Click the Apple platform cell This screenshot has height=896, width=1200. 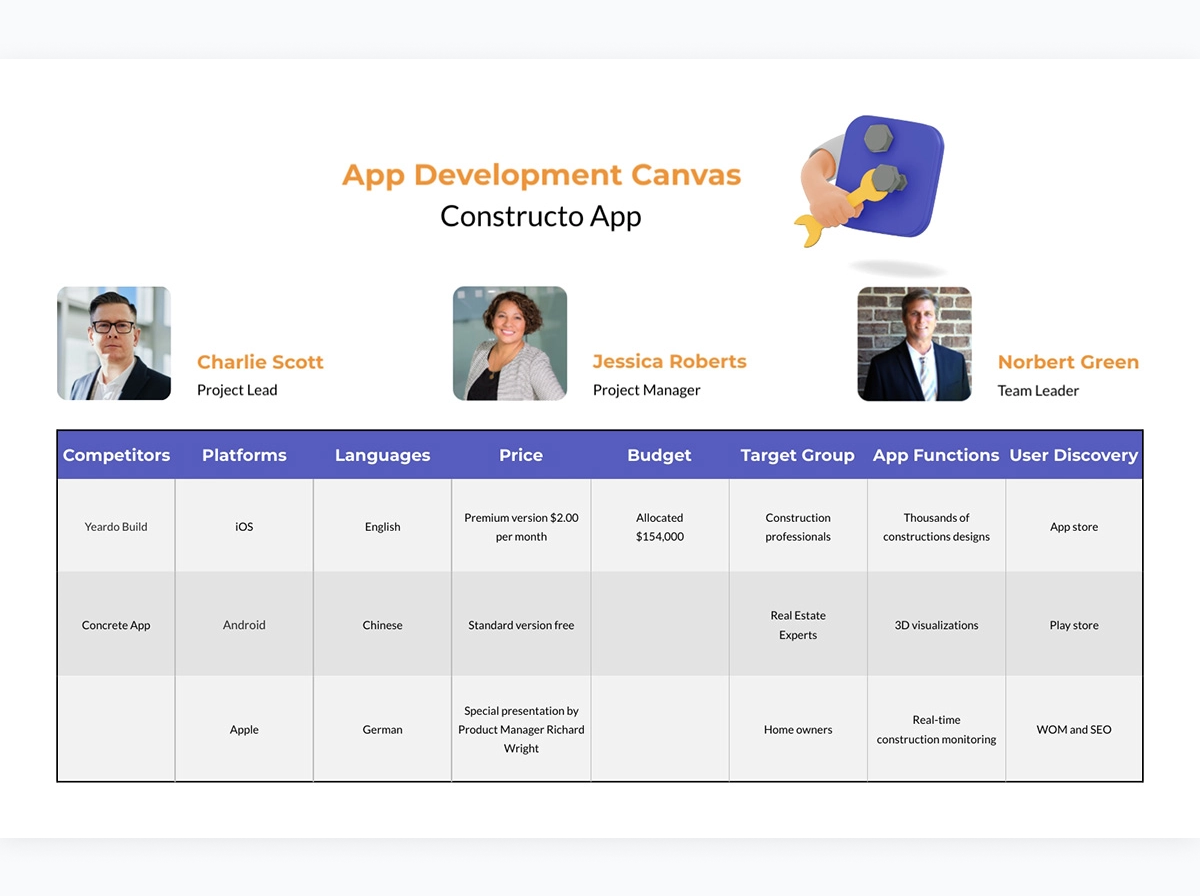[x=244, y=729]
